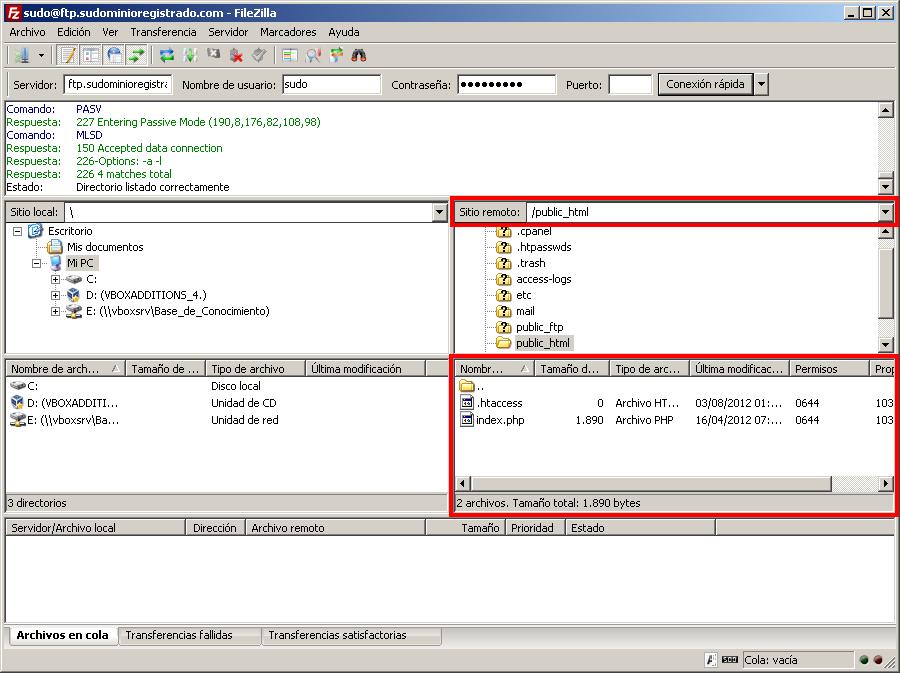Click the speed limits status bar icon
This screenshot has width=900, height=673.
coord(730,660)
